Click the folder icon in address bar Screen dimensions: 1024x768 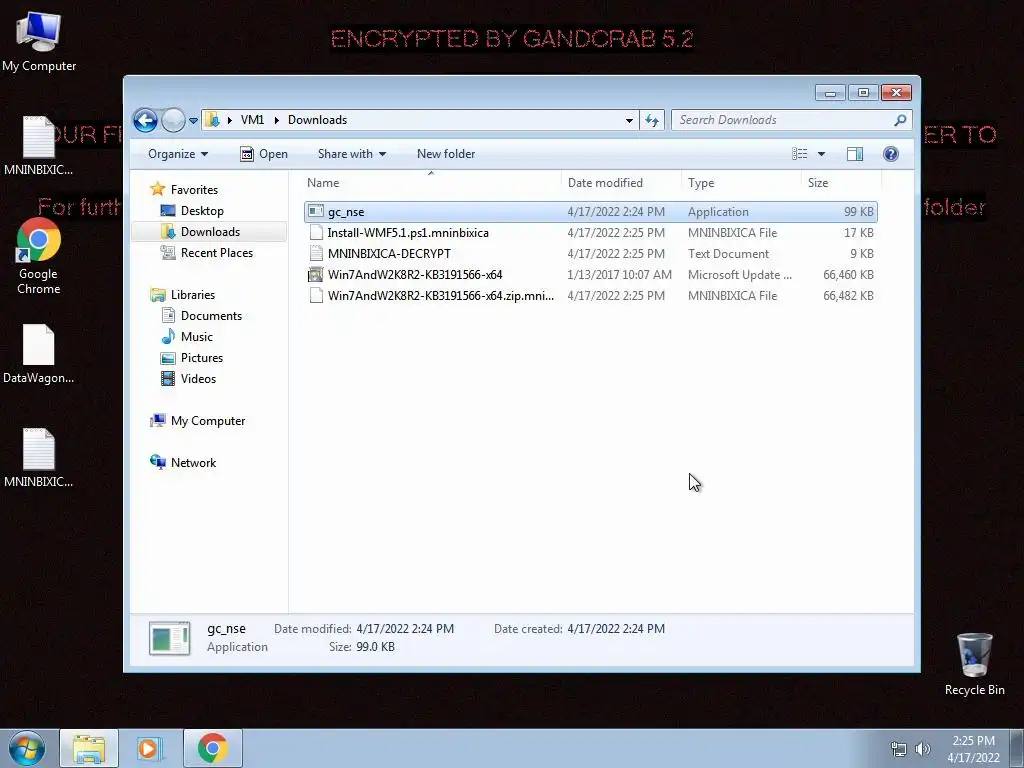click(212, 120)
